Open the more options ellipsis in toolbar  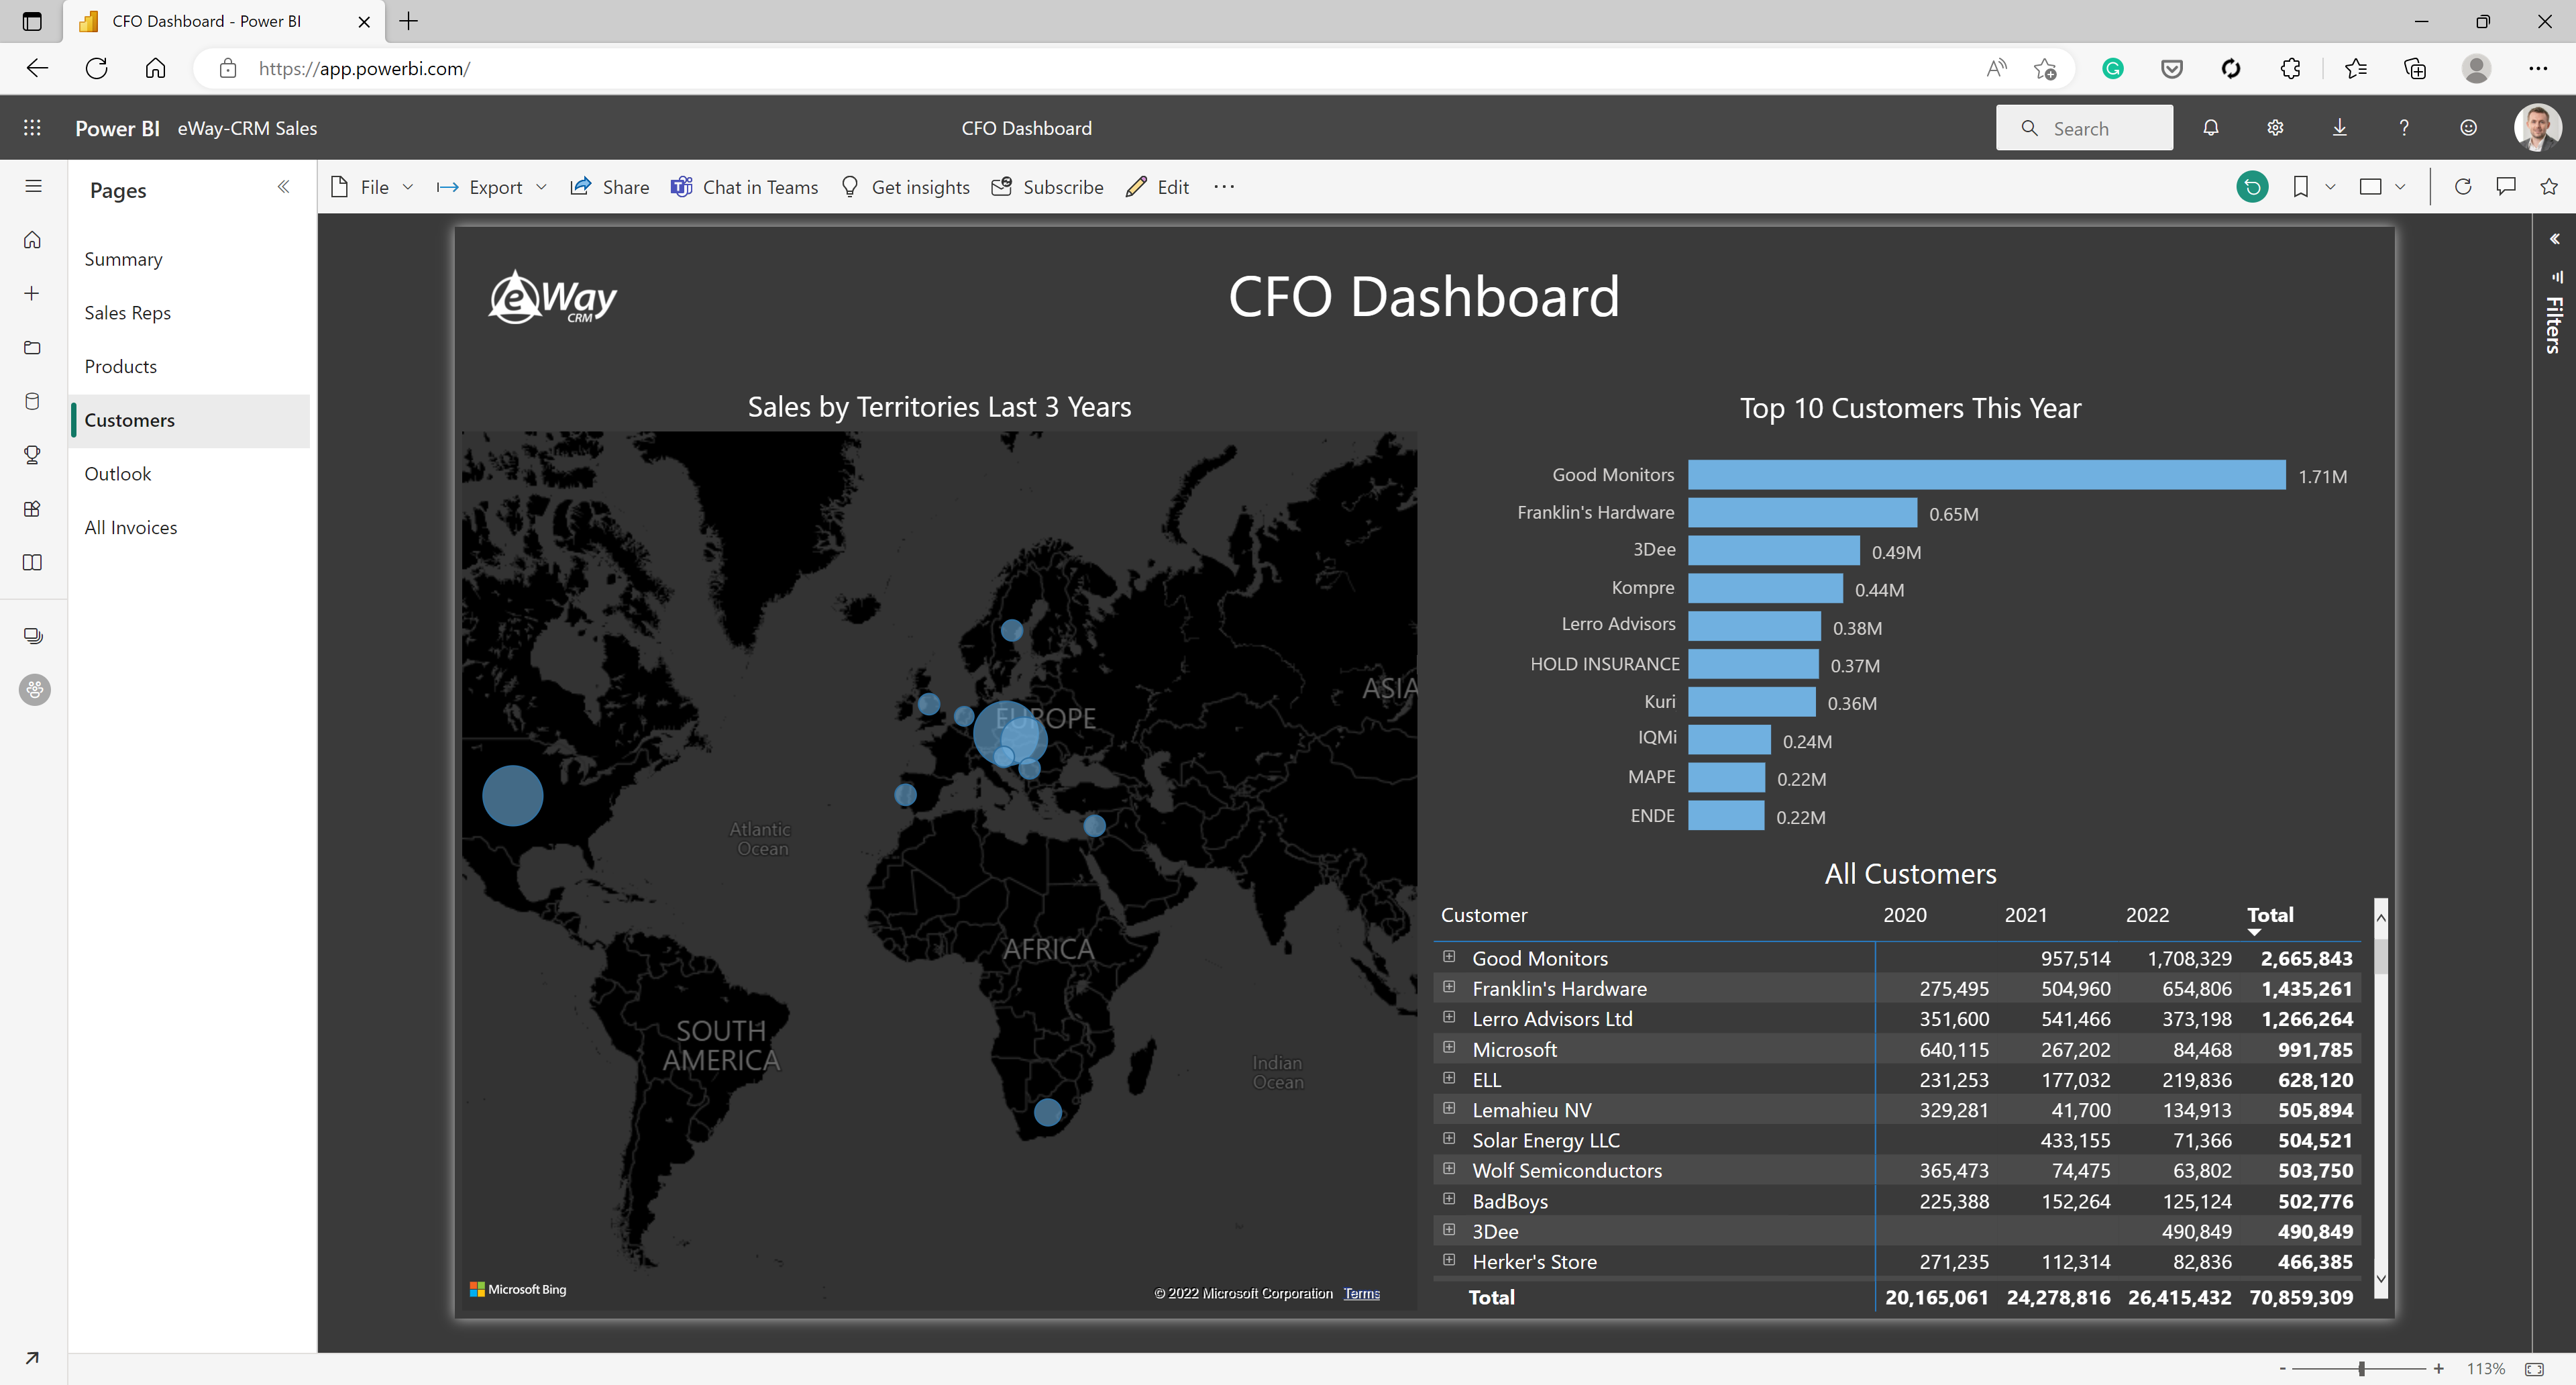point(1224,187)
